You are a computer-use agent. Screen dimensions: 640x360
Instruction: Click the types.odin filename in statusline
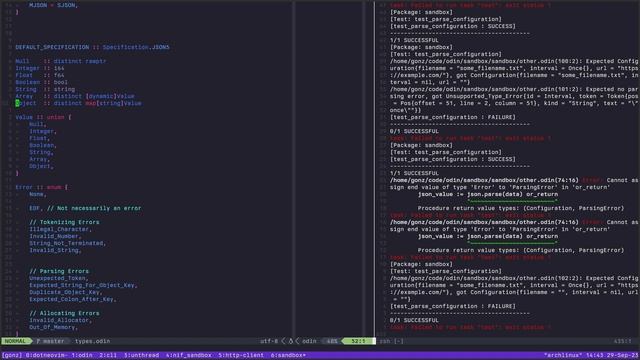coord(93,341)
